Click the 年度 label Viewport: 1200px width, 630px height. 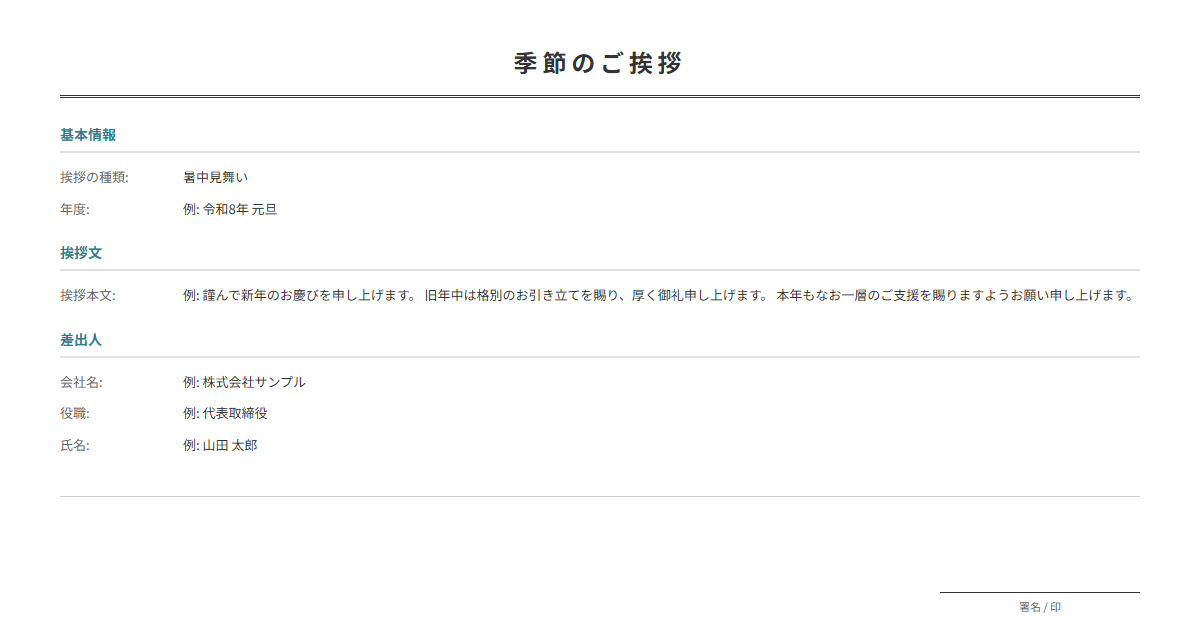[75, 210]
